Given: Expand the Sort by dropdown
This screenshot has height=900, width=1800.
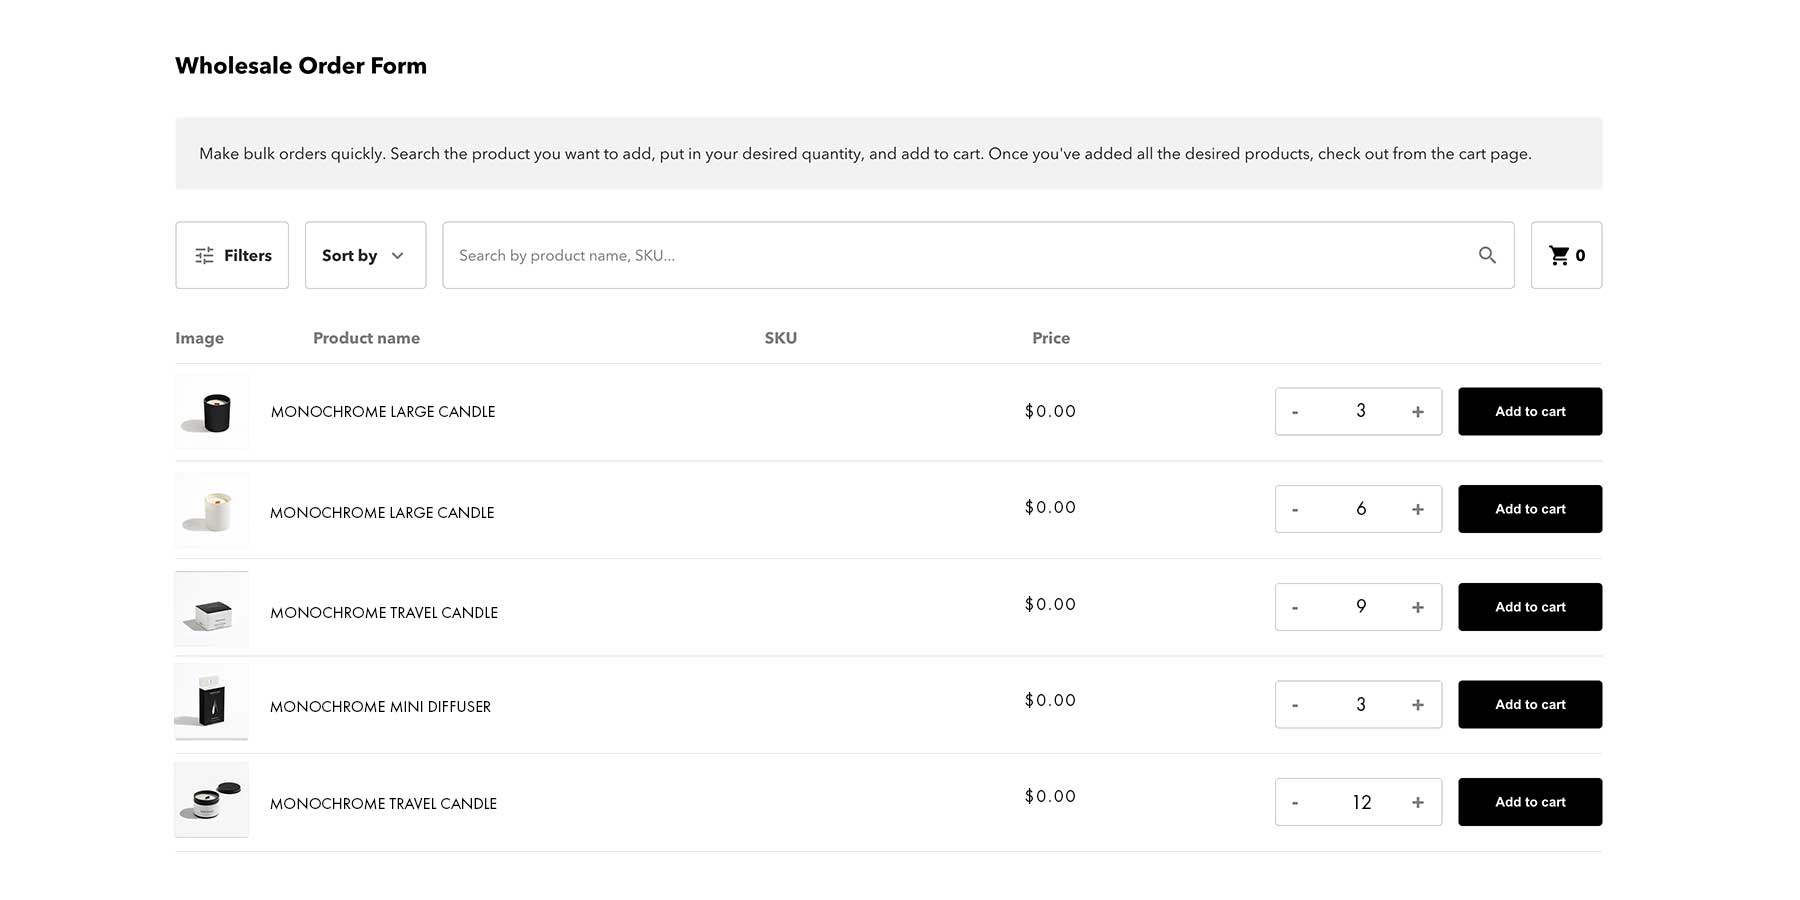Looking at the screenshot, I should coord(365,256).
